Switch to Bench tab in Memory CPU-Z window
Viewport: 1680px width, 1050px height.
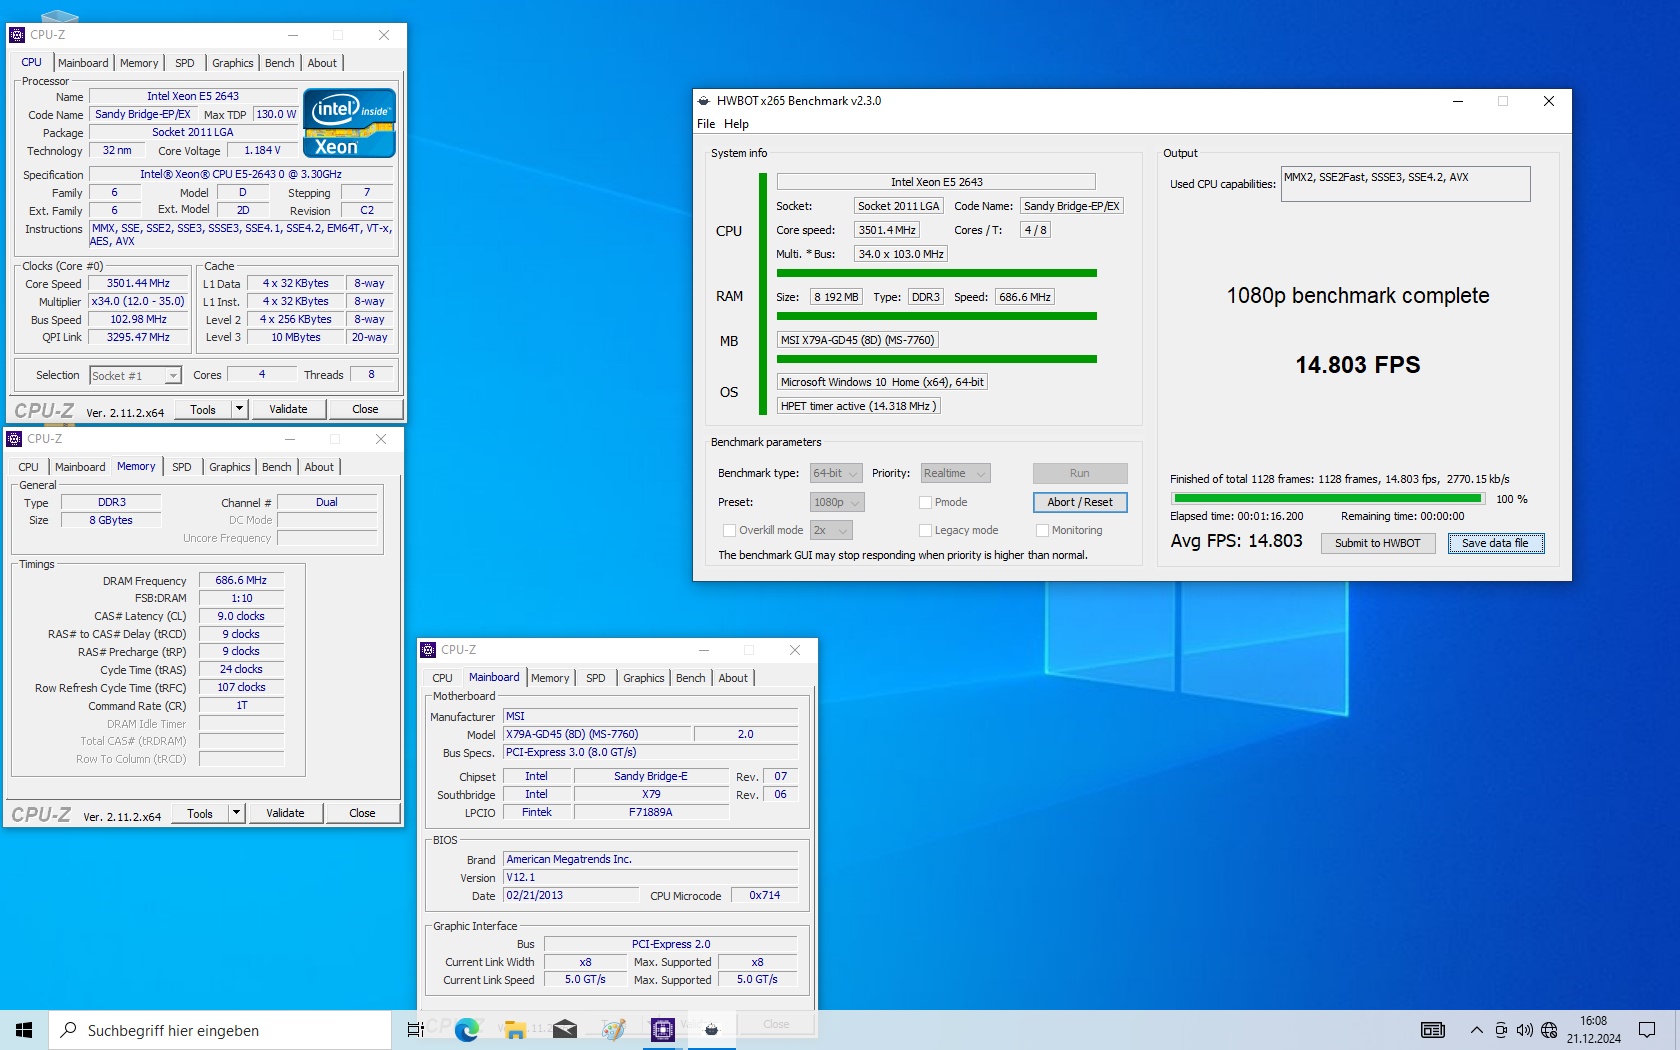point(277,467)
